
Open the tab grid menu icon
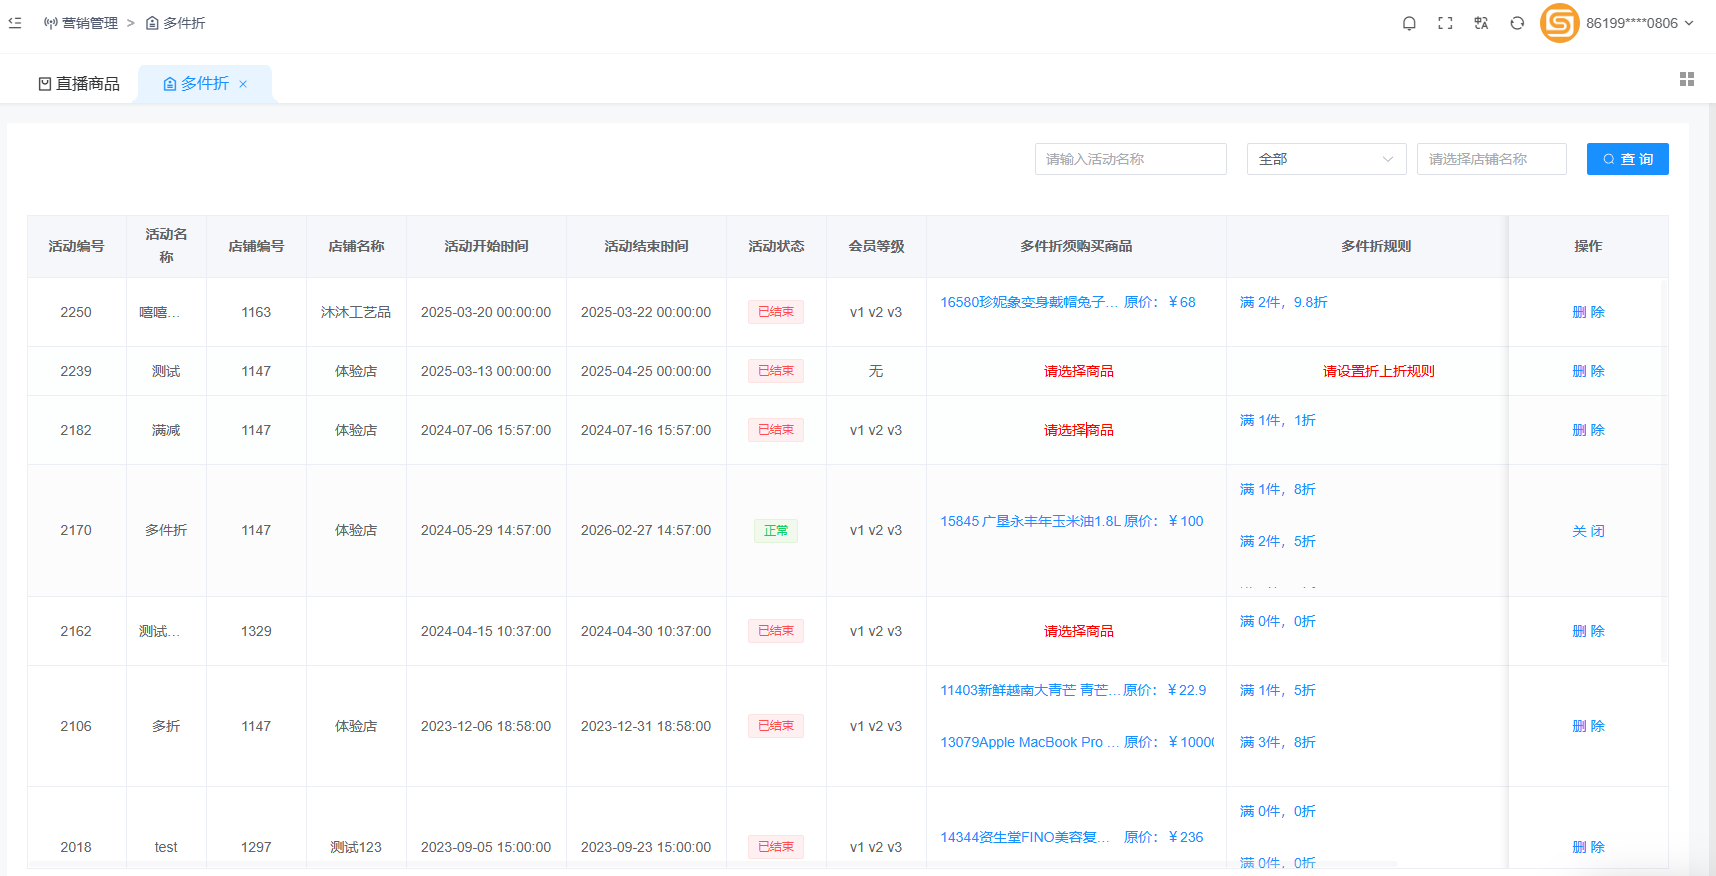pyautogui.click(x=1687, y=79)
